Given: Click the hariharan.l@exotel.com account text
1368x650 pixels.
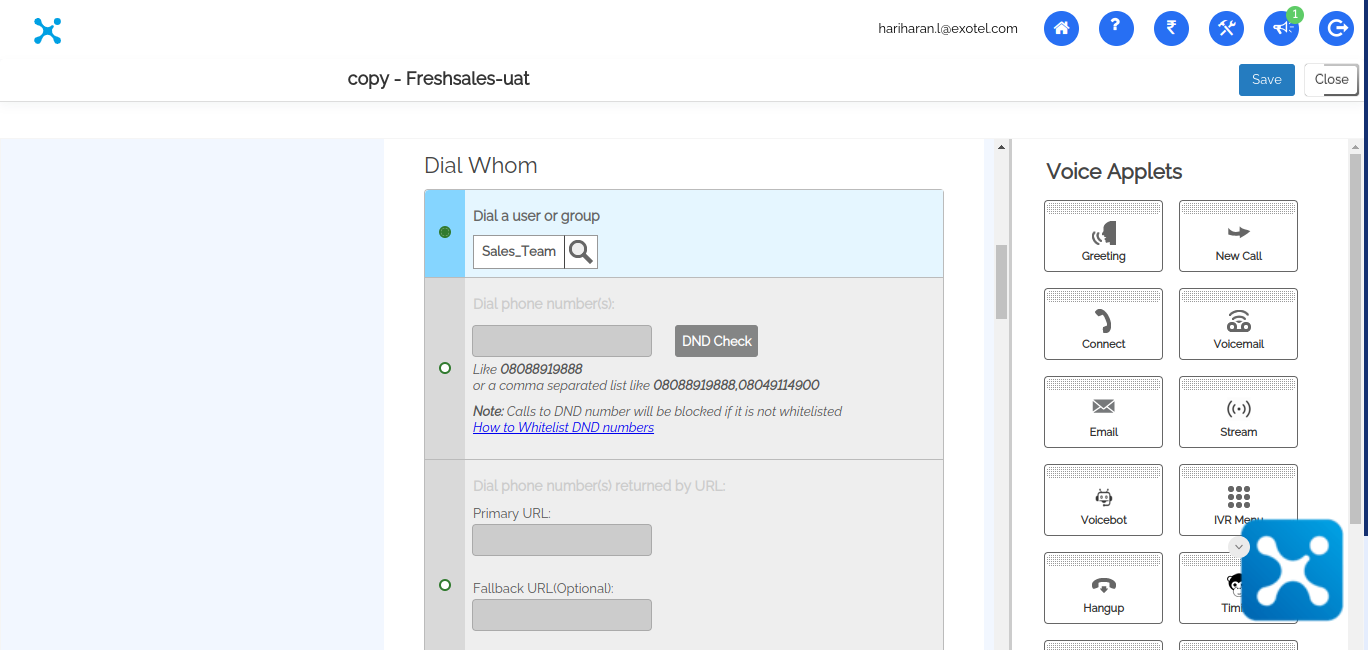Looking at the screenshot, I should [948, 29].
